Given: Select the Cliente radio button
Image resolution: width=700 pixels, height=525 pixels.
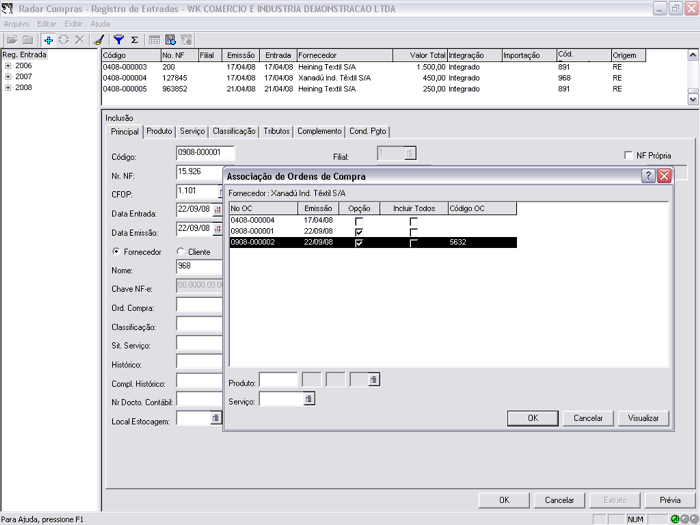Looking at the screenshot, I should tap(180, 252).
